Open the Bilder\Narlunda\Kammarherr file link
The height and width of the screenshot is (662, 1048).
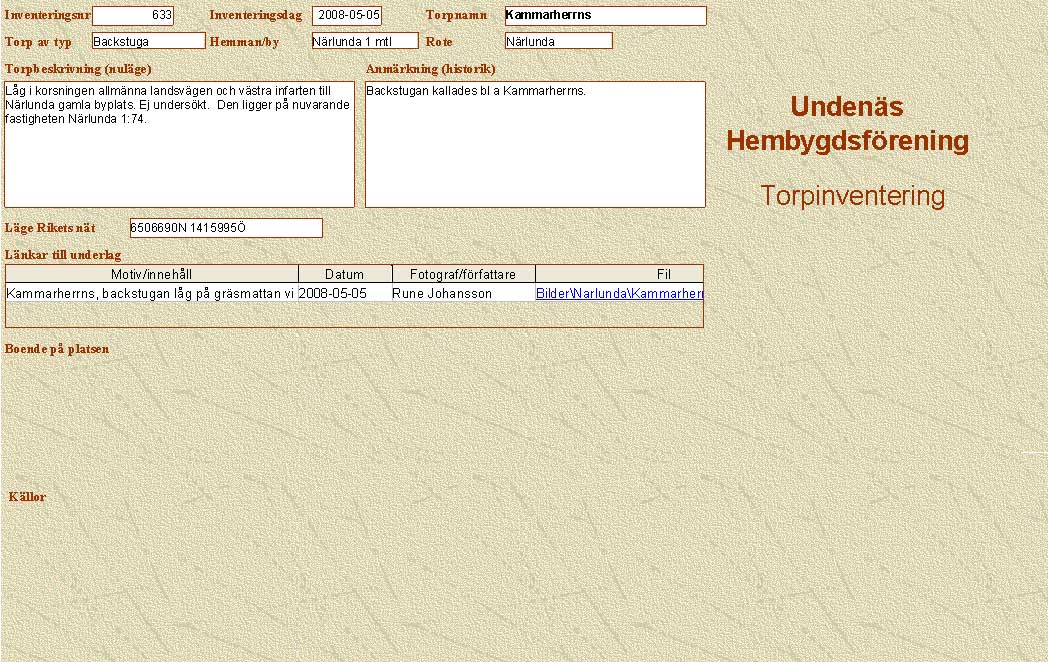click(x=619, y=294)
